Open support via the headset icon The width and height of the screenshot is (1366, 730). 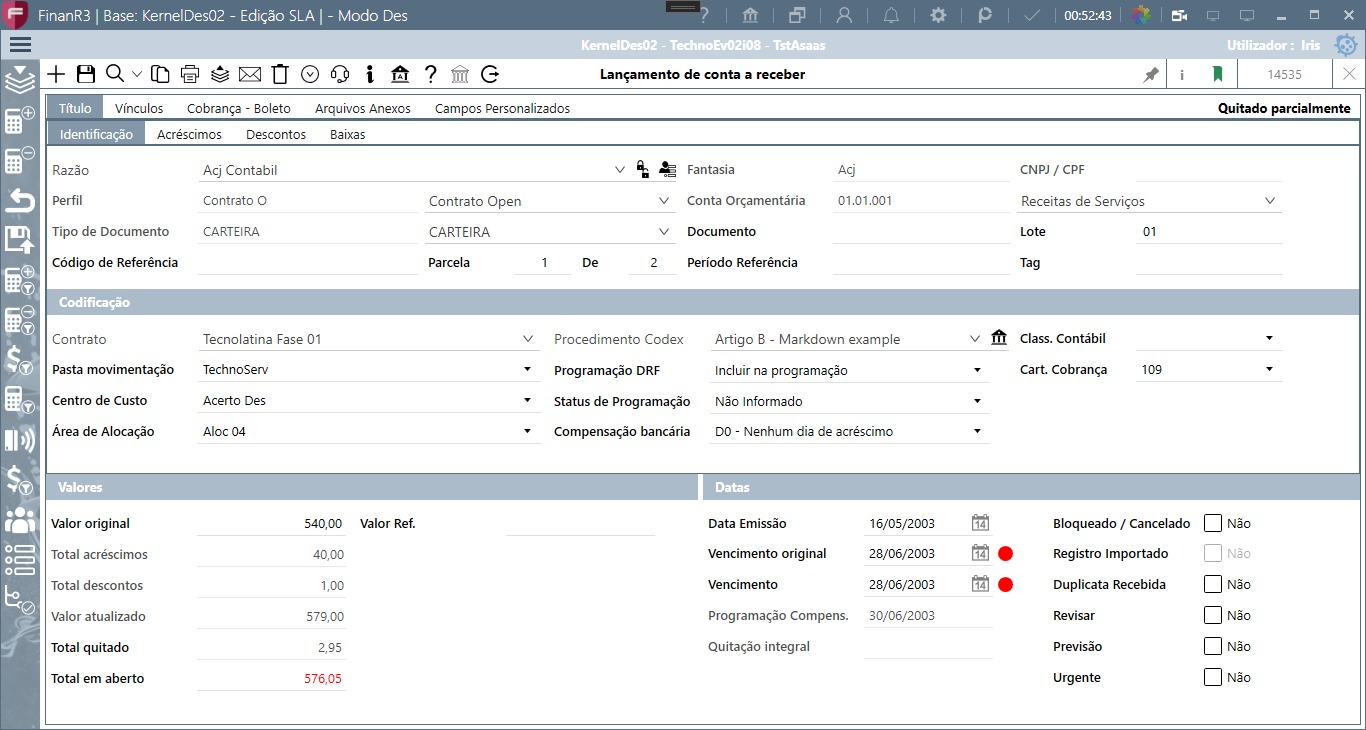[x=340, y=74]
